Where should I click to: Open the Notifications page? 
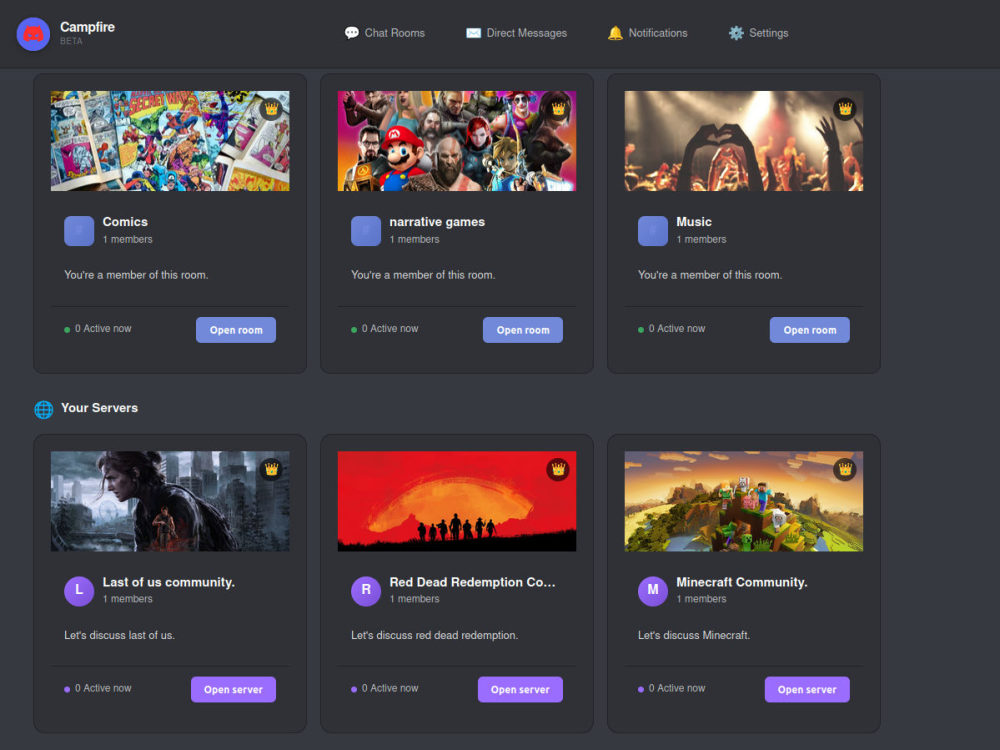tap(648, 33)
